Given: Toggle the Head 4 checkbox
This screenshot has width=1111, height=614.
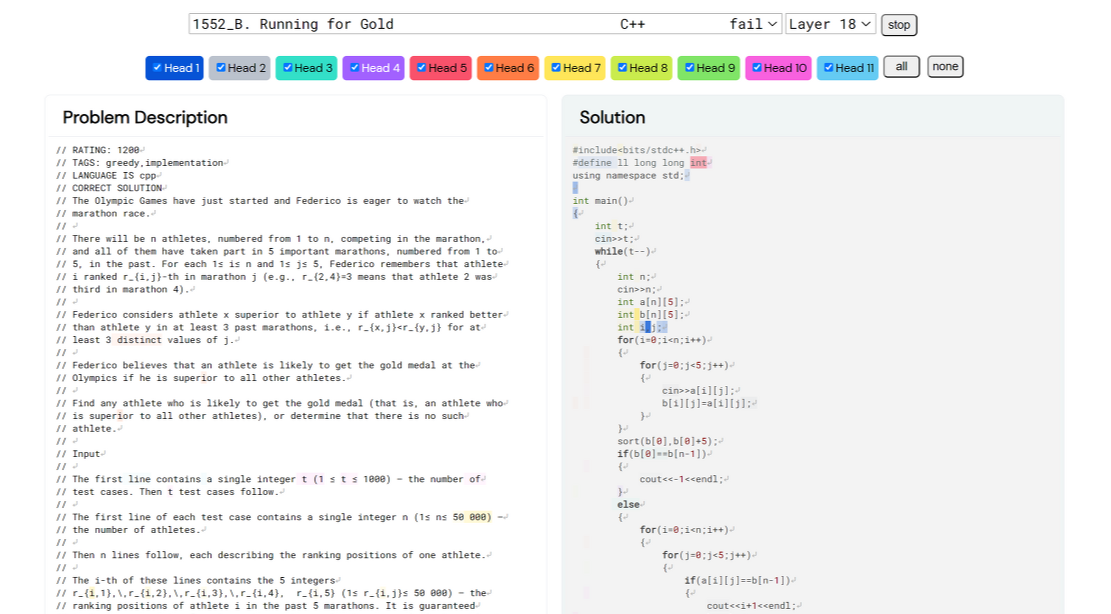Looking at the screenshot, I should click(x=354, y=68).
